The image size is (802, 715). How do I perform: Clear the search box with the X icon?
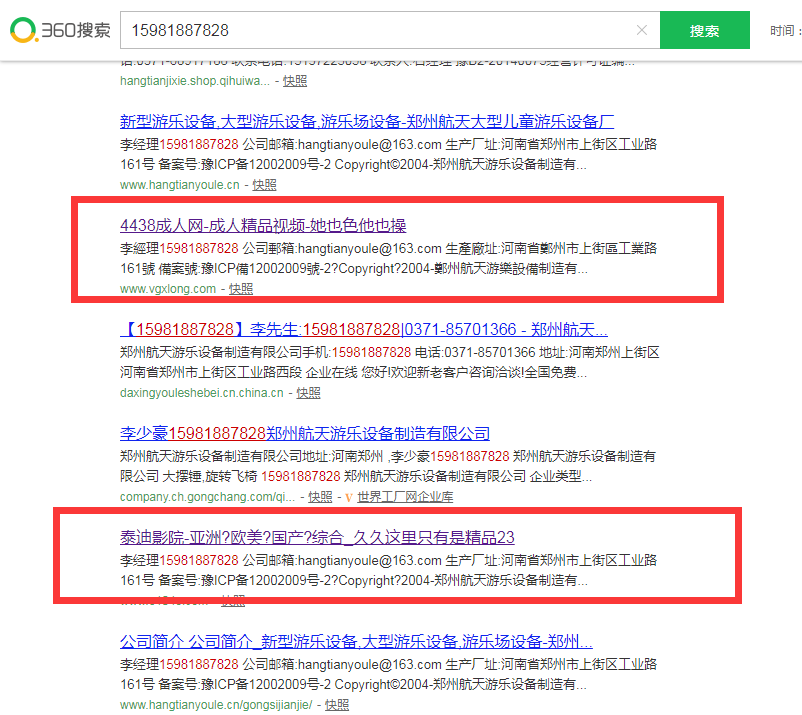pyautogui.click(x=641, y=30)
